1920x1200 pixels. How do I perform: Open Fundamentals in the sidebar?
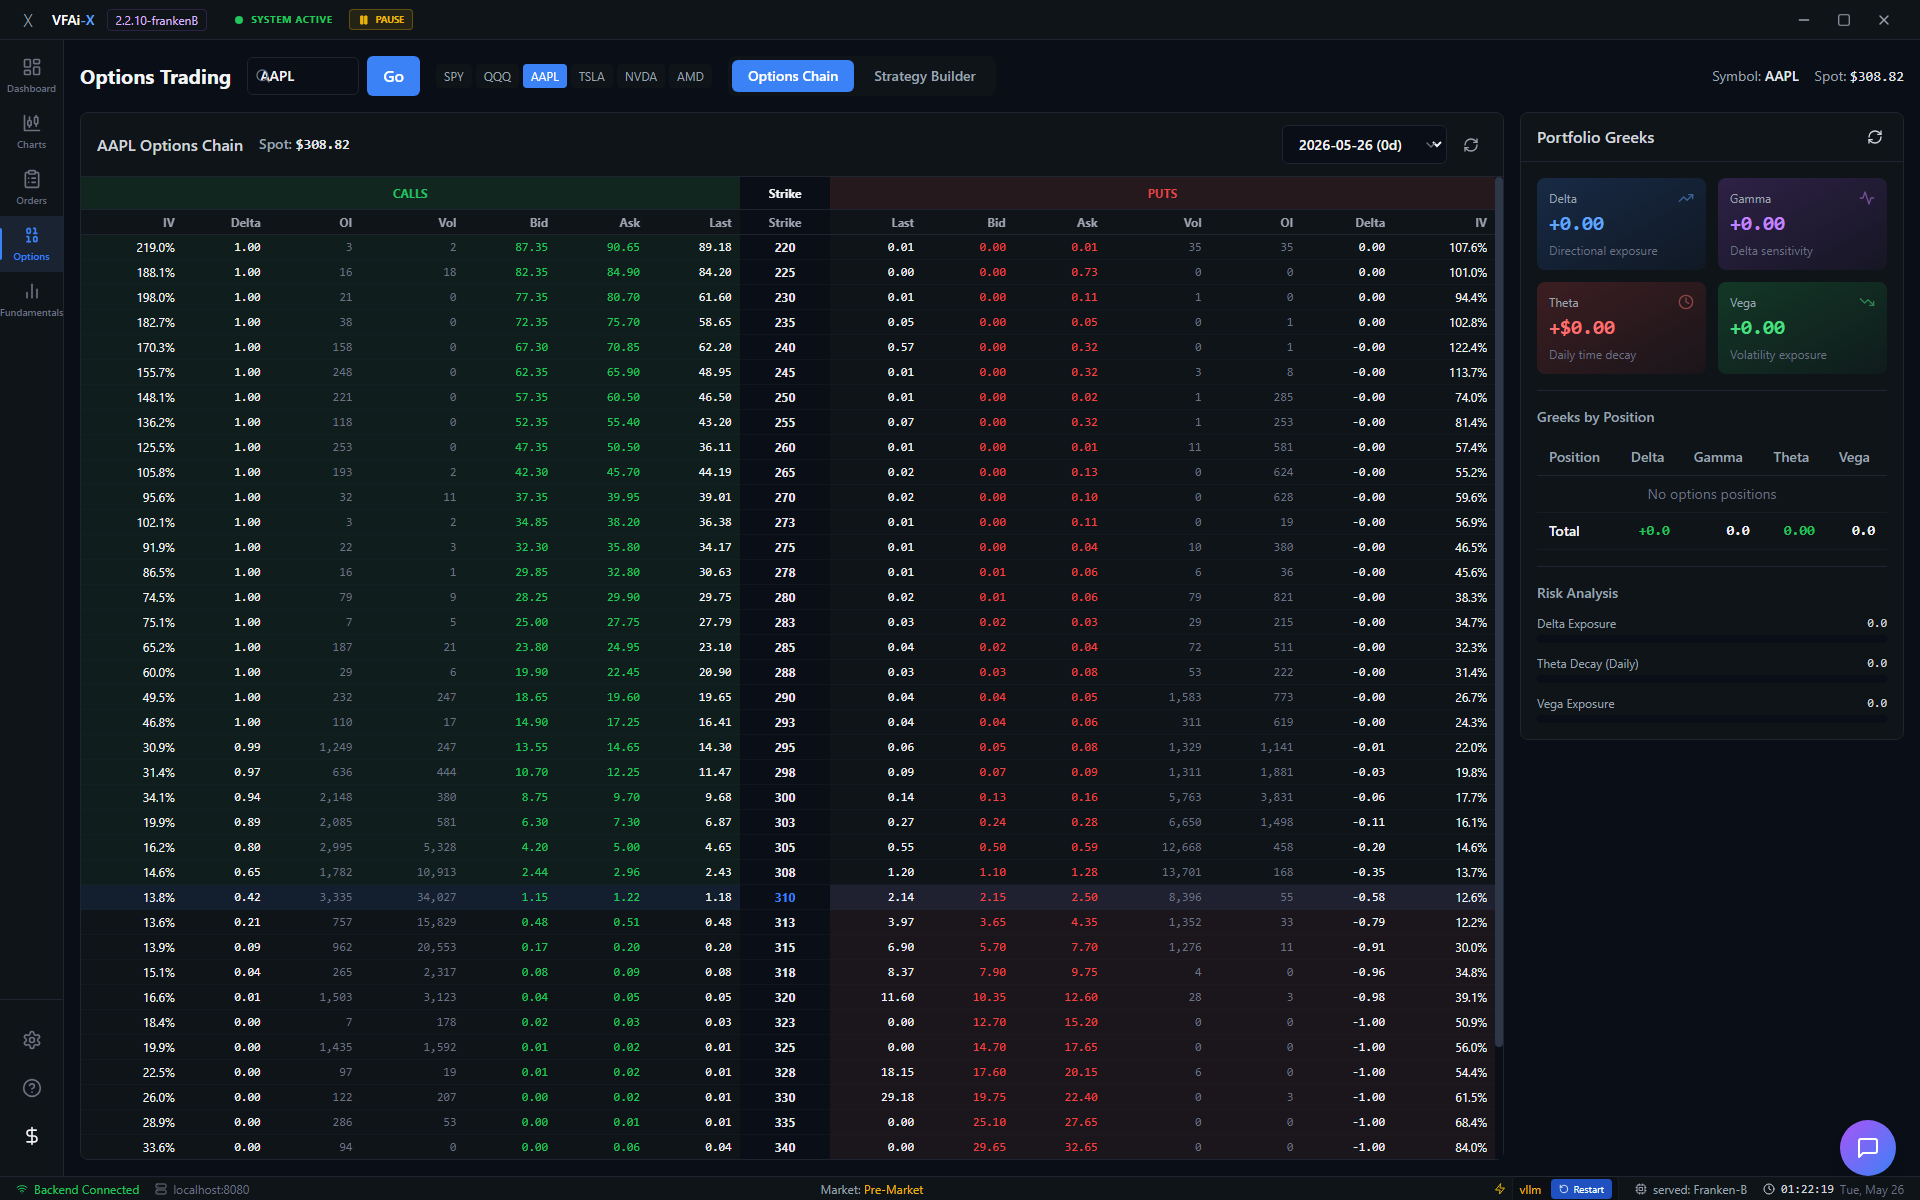pos(31,299)
